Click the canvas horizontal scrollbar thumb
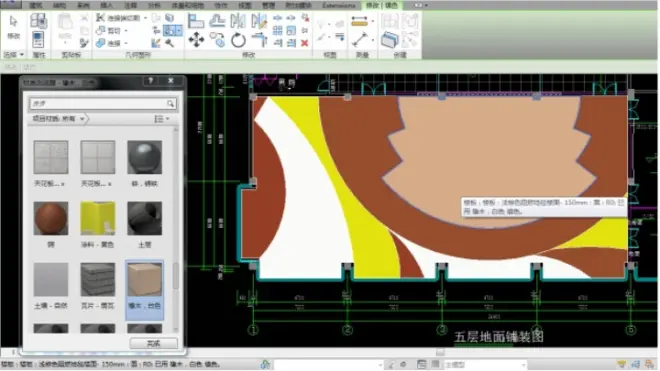The width and height of the screenshot is (660, 371). 440,352
